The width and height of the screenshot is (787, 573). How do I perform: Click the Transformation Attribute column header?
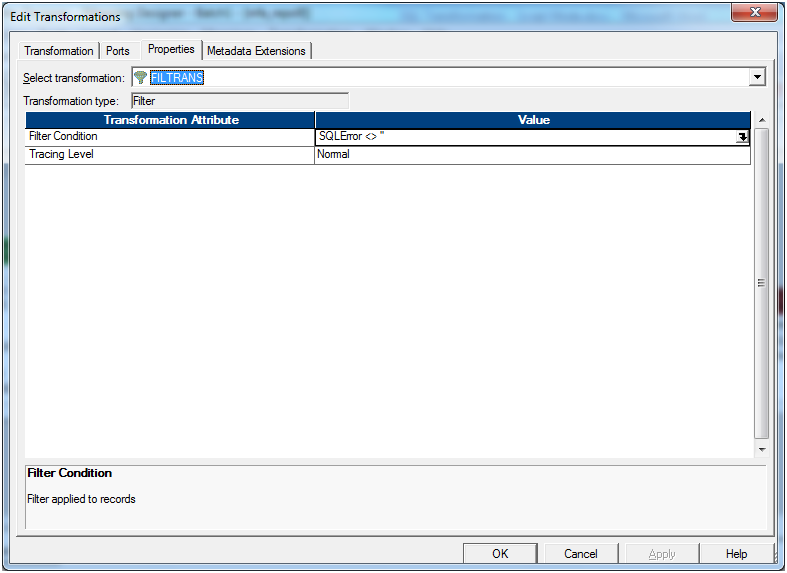click(171, 120)
